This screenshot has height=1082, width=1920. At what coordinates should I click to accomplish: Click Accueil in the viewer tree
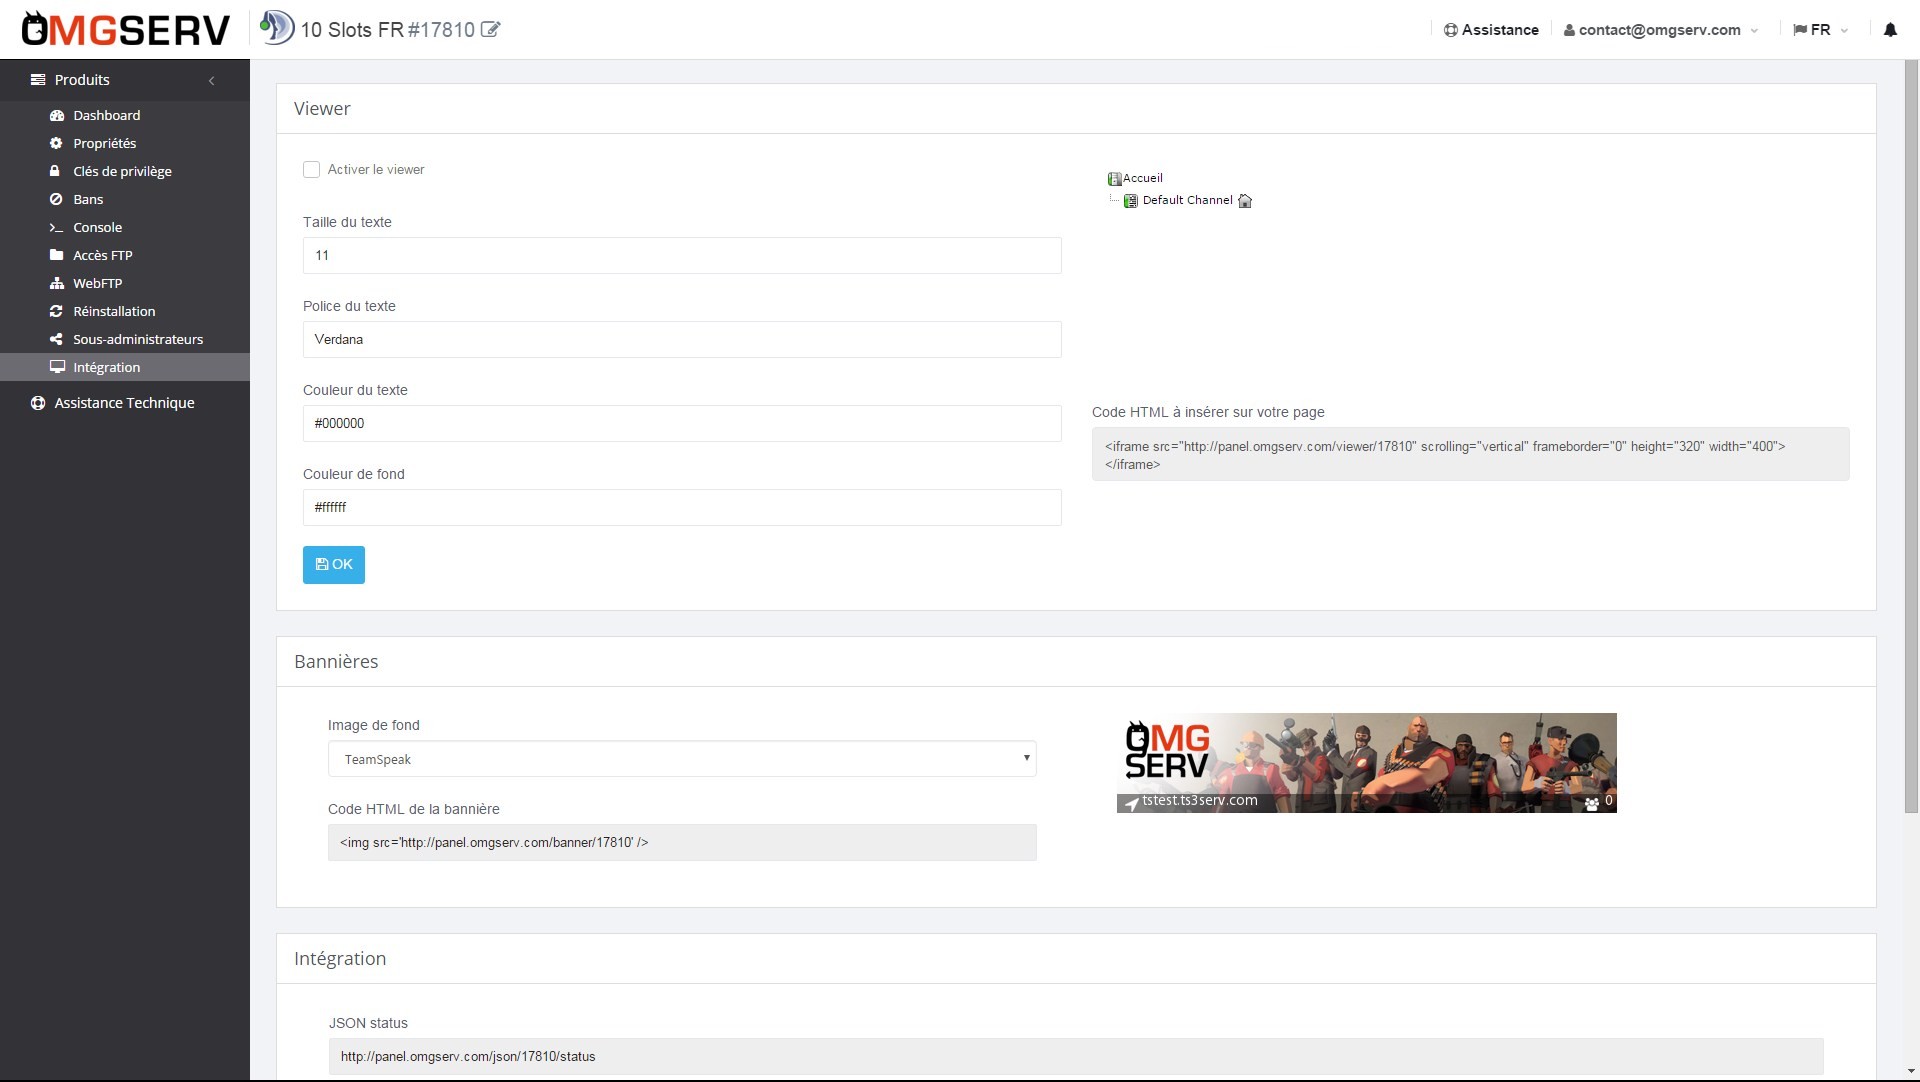[1143, 179]
